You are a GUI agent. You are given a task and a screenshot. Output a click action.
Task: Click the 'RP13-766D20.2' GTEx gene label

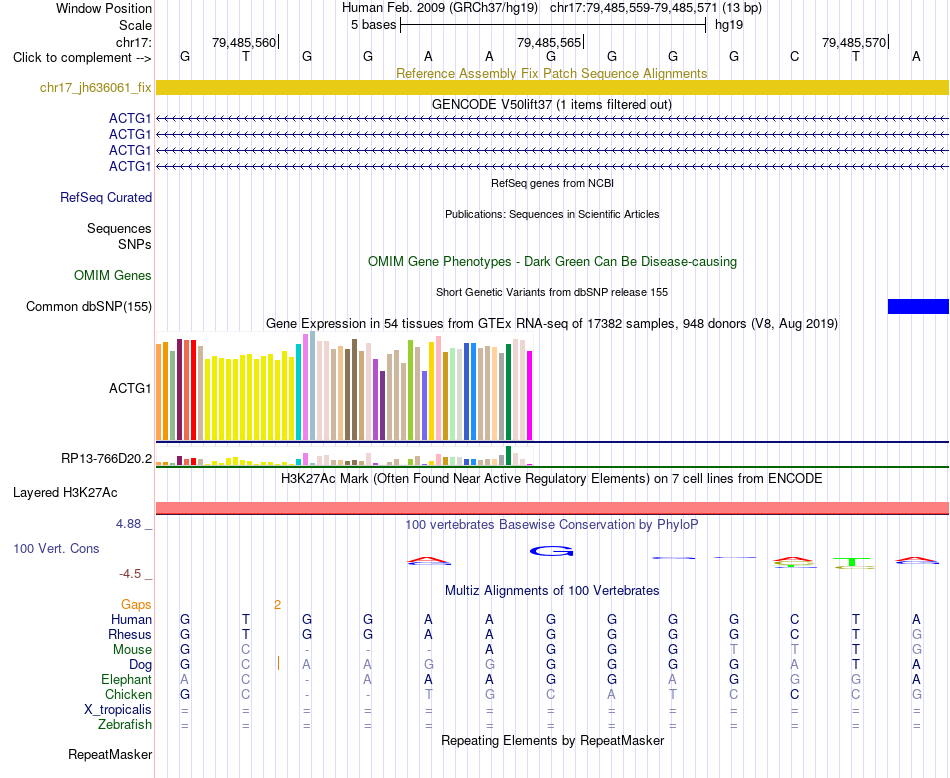pos(107,459)
